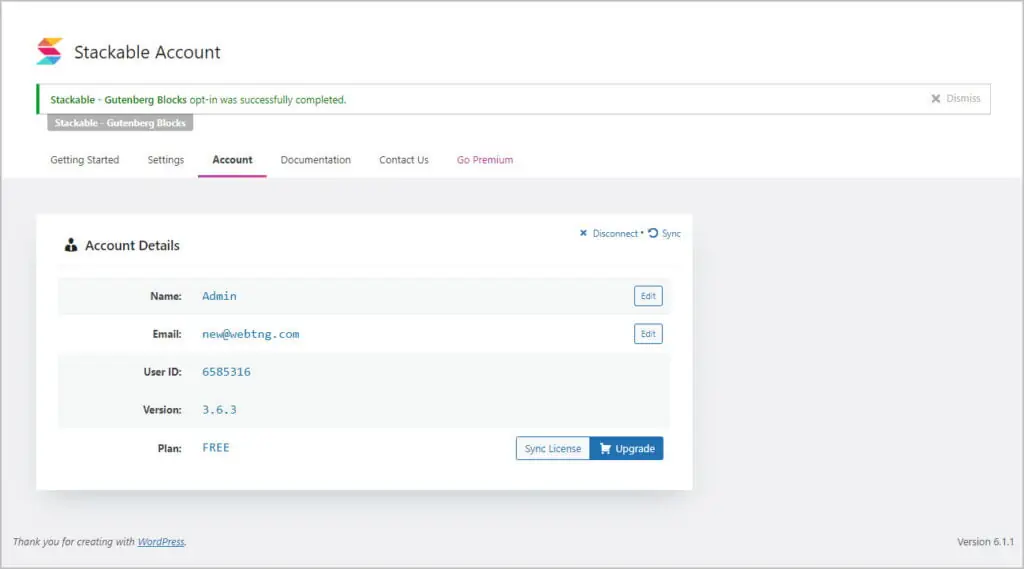Select the Account tab

click(232, 160)
